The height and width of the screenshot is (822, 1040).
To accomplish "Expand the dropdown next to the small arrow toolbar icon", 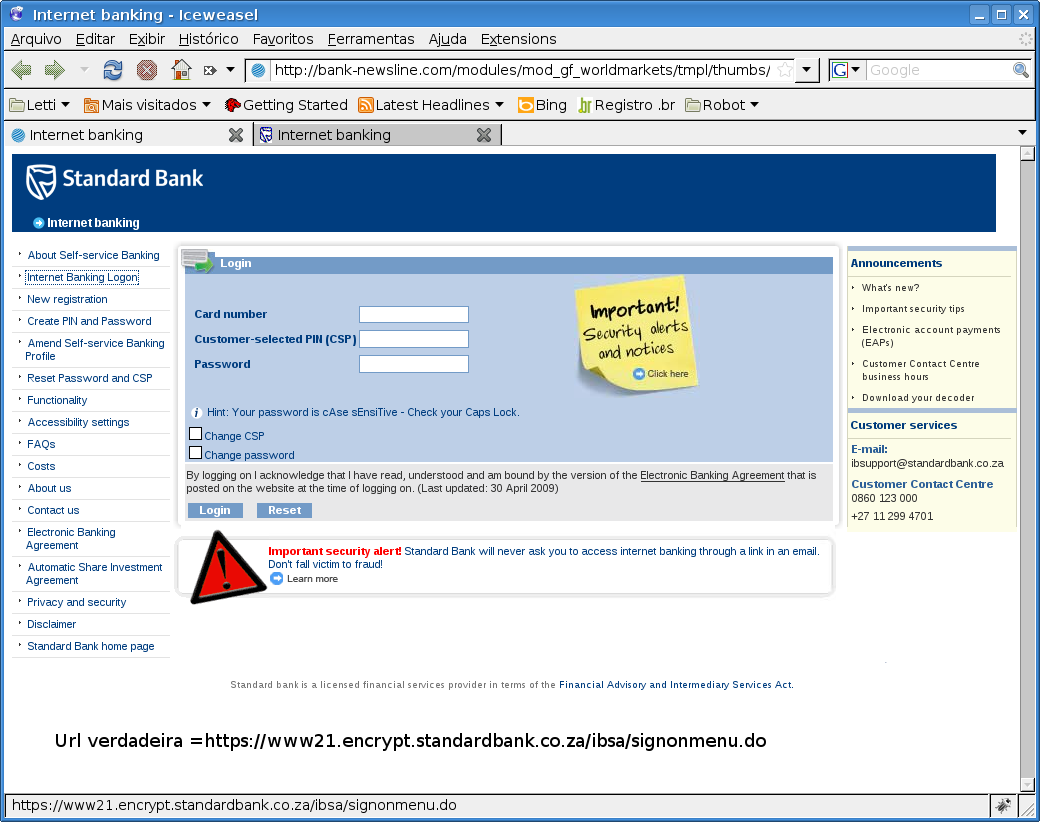I will click(x=230, y=69).
